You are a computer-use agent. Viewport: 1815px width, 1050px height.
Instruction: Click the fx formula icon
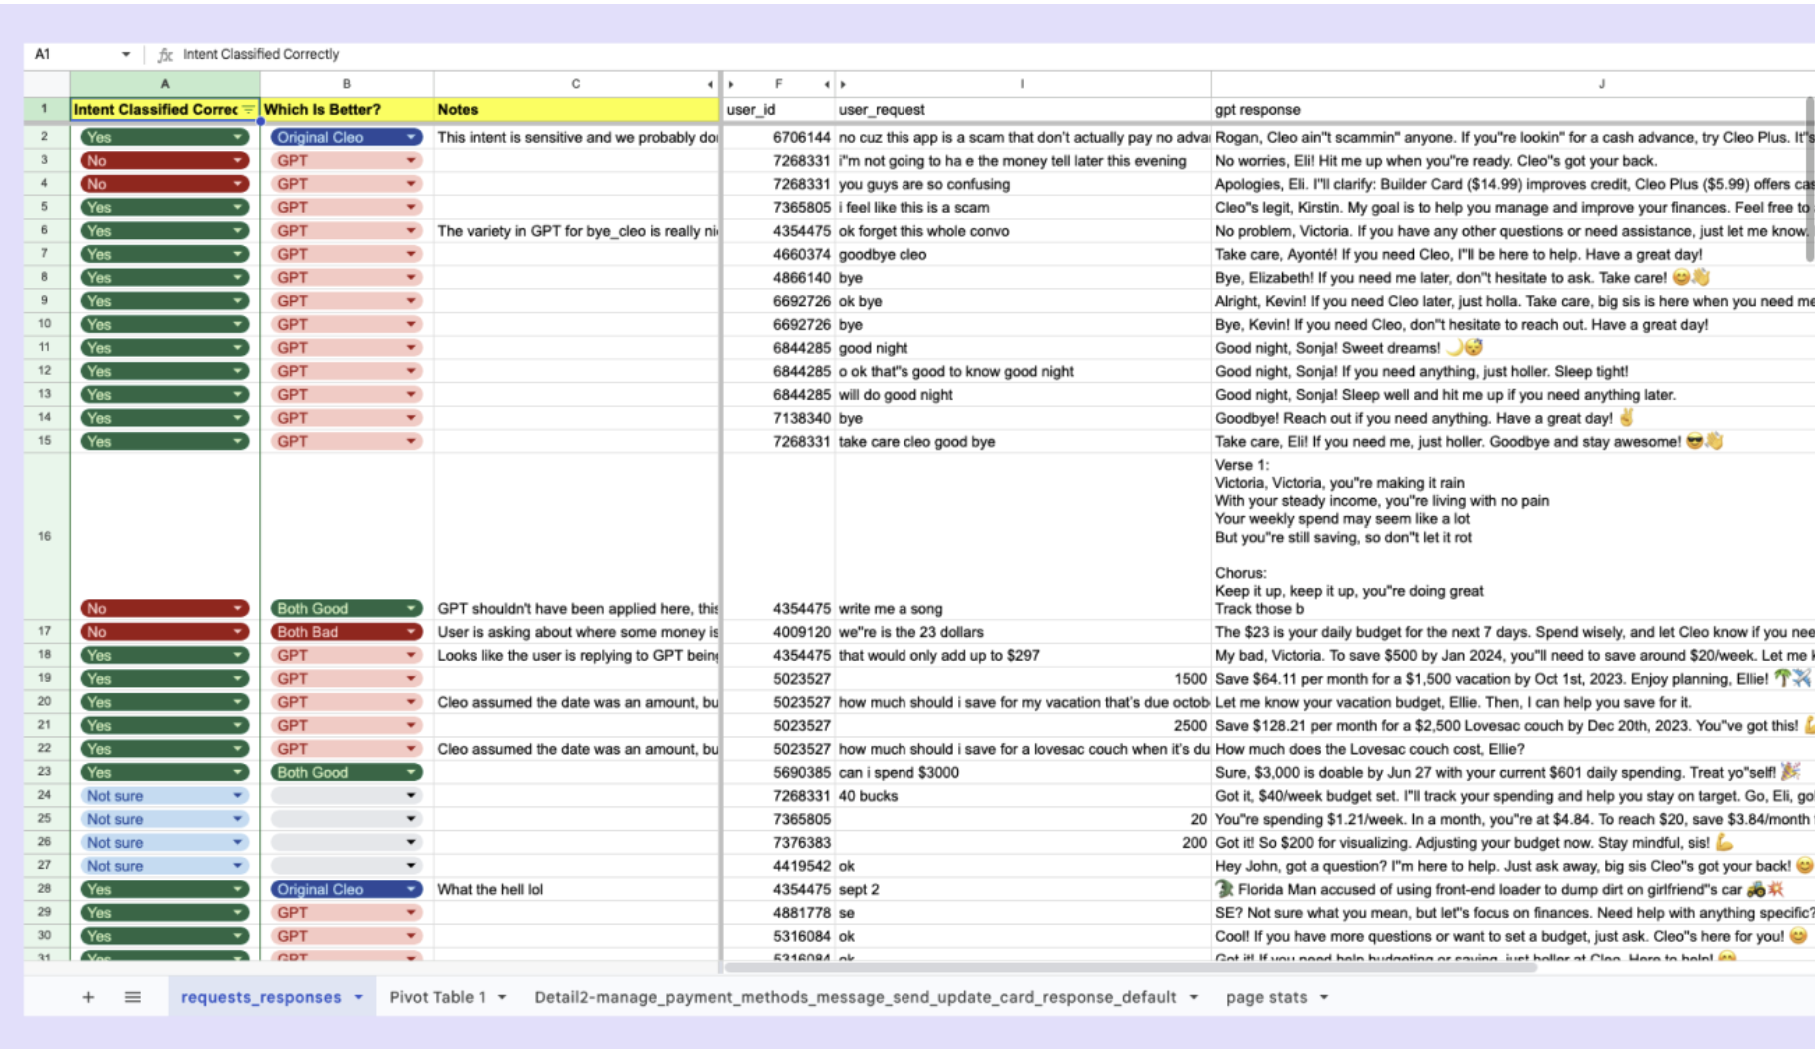pyautogui.click(x=166, y=54)
